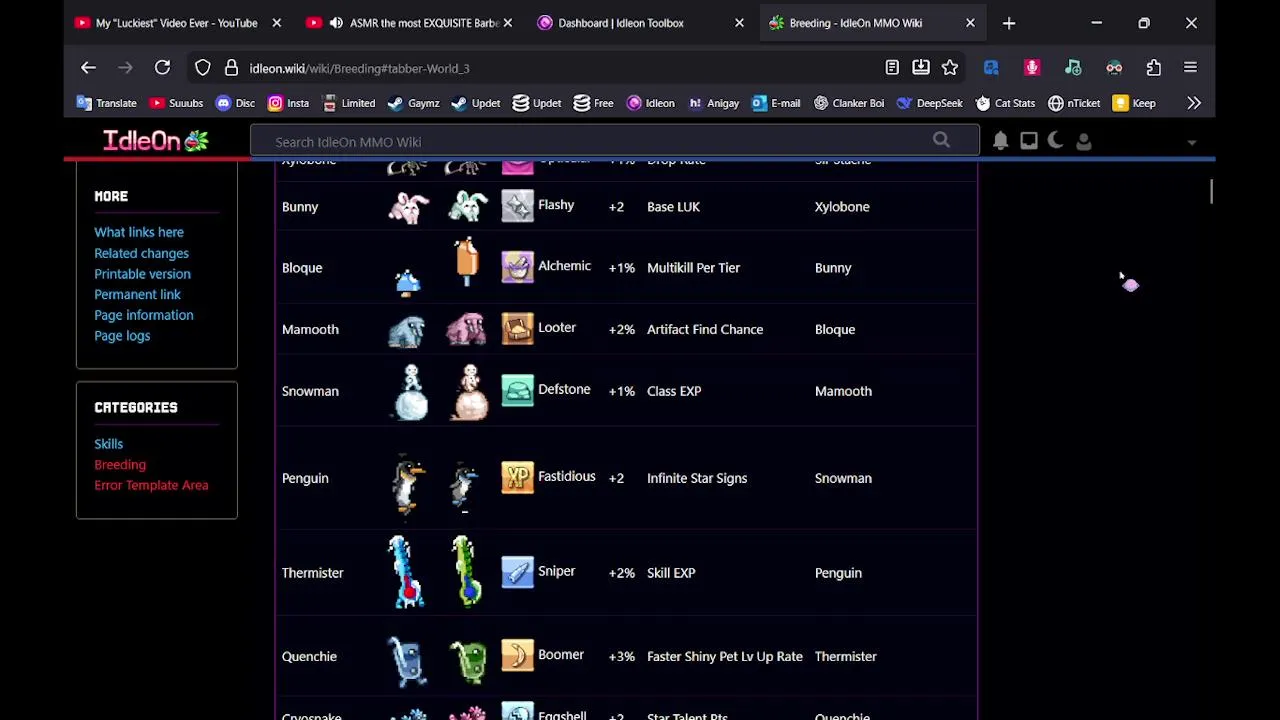The image size is (1280, 720).
Task: Open the Suuubs YouTube bookmark
Action: pyautogui.click(x=176, y=103)
